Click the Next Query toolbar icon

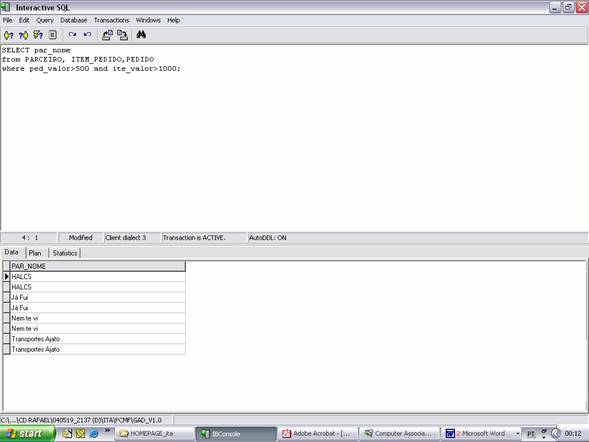(23, 35)
